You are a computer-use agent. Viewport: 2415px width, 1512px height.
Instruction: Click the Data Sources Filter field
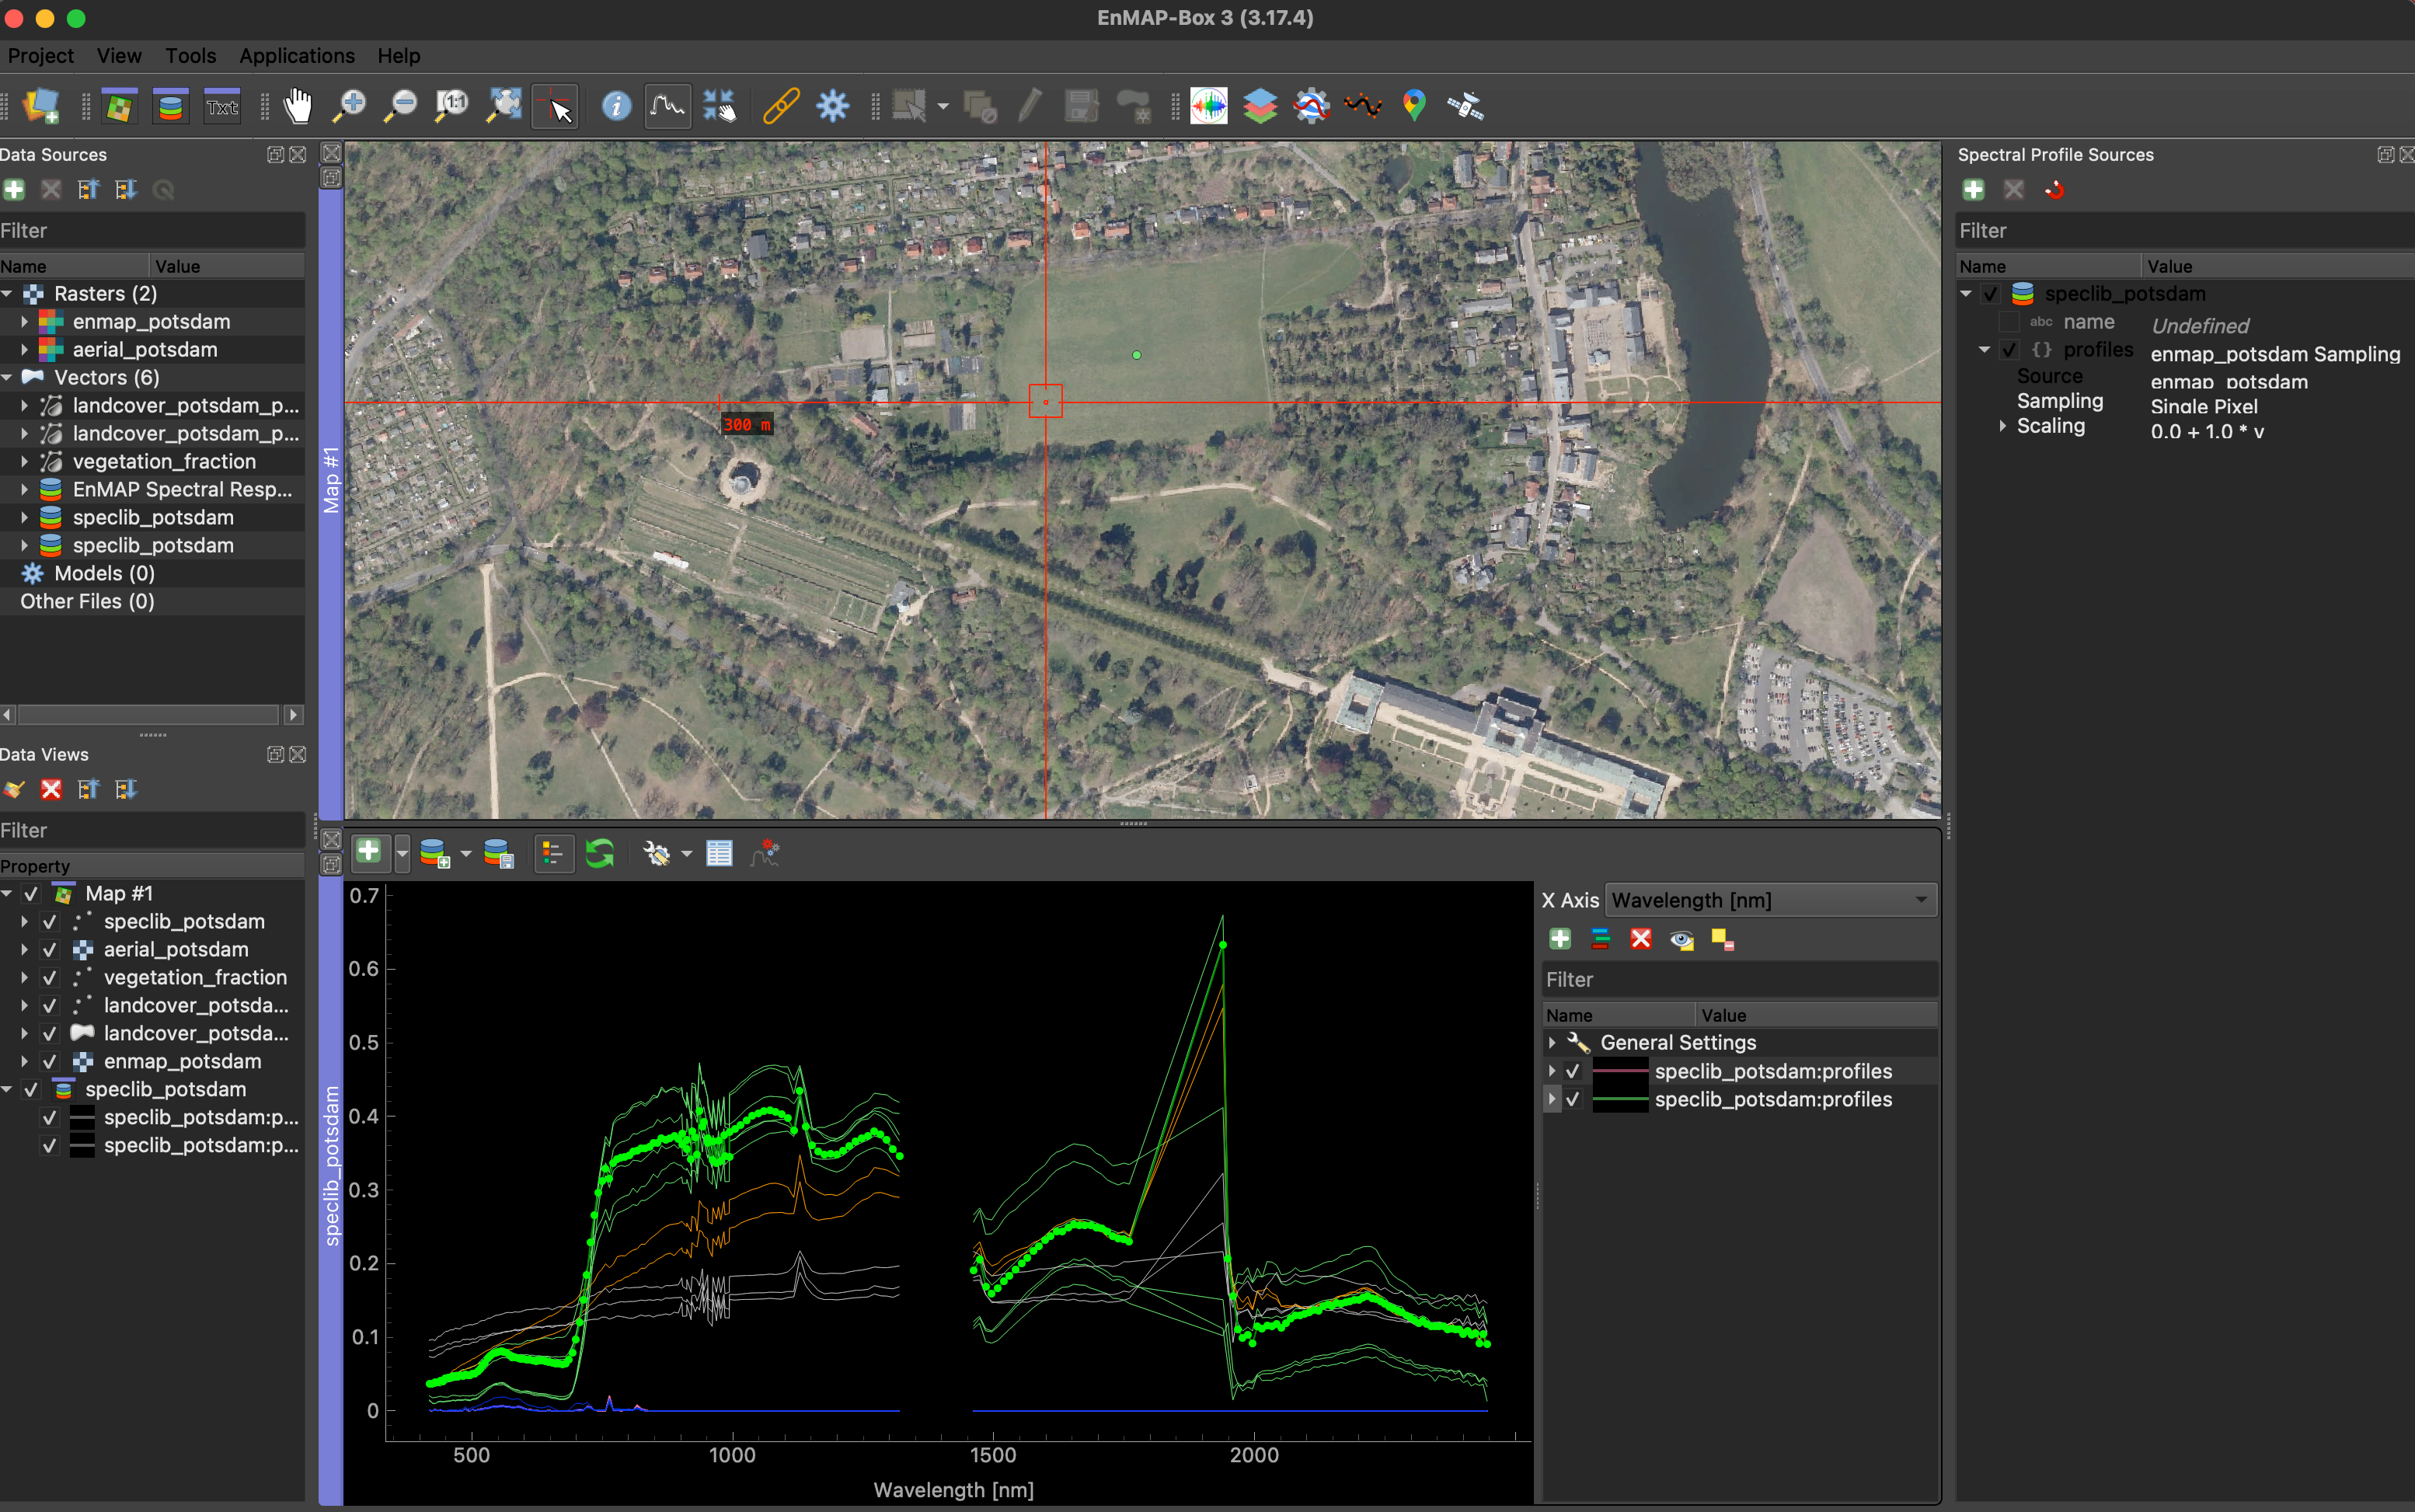coord(152,230)
